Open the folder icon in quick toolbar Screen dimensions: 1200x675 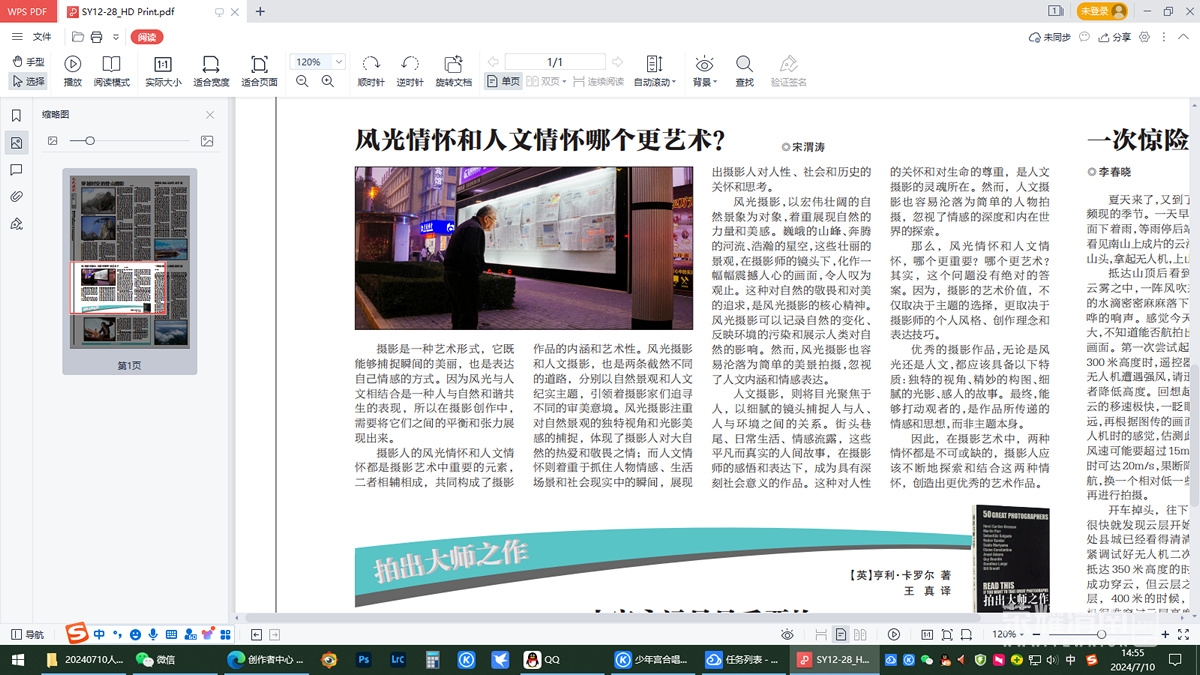(78, 37)
